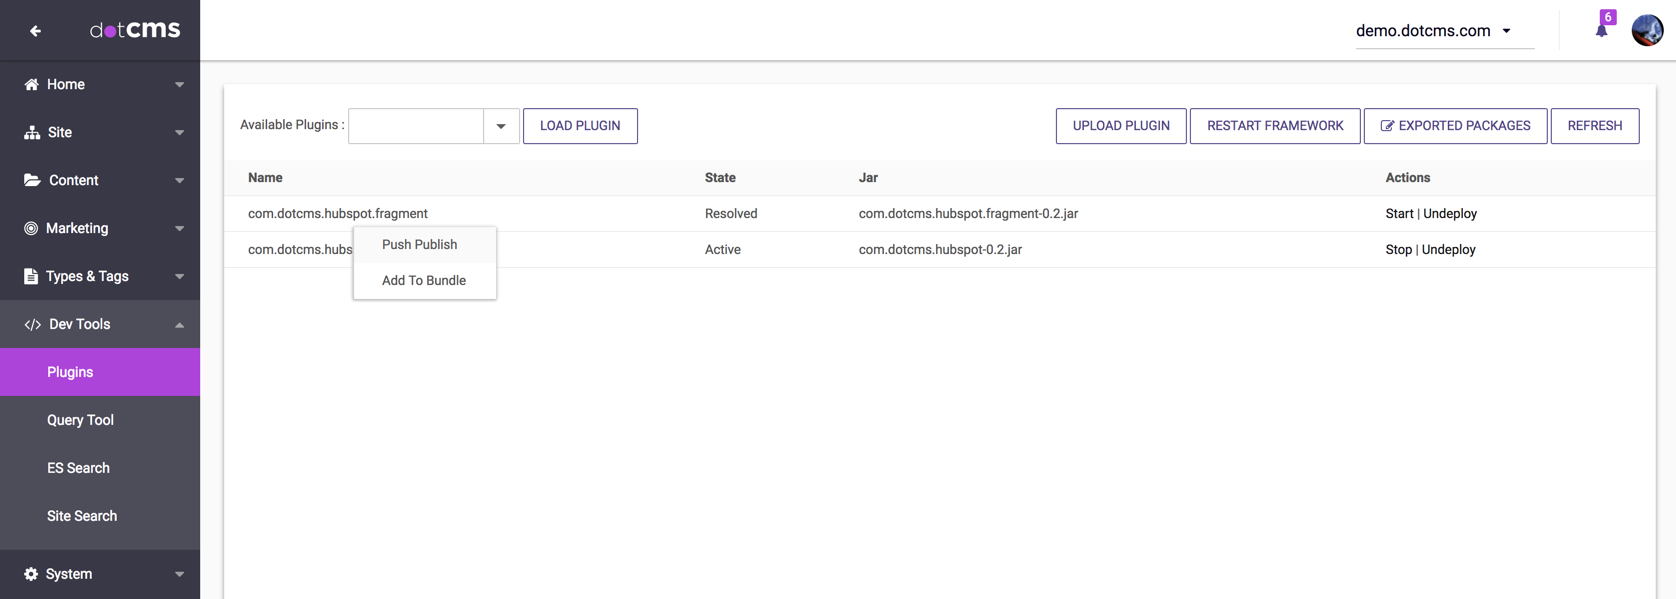Collapse the Dev Tools section
Image resolution: width=1676 pixels, height=599 pixels.
[x=179, y=325]
